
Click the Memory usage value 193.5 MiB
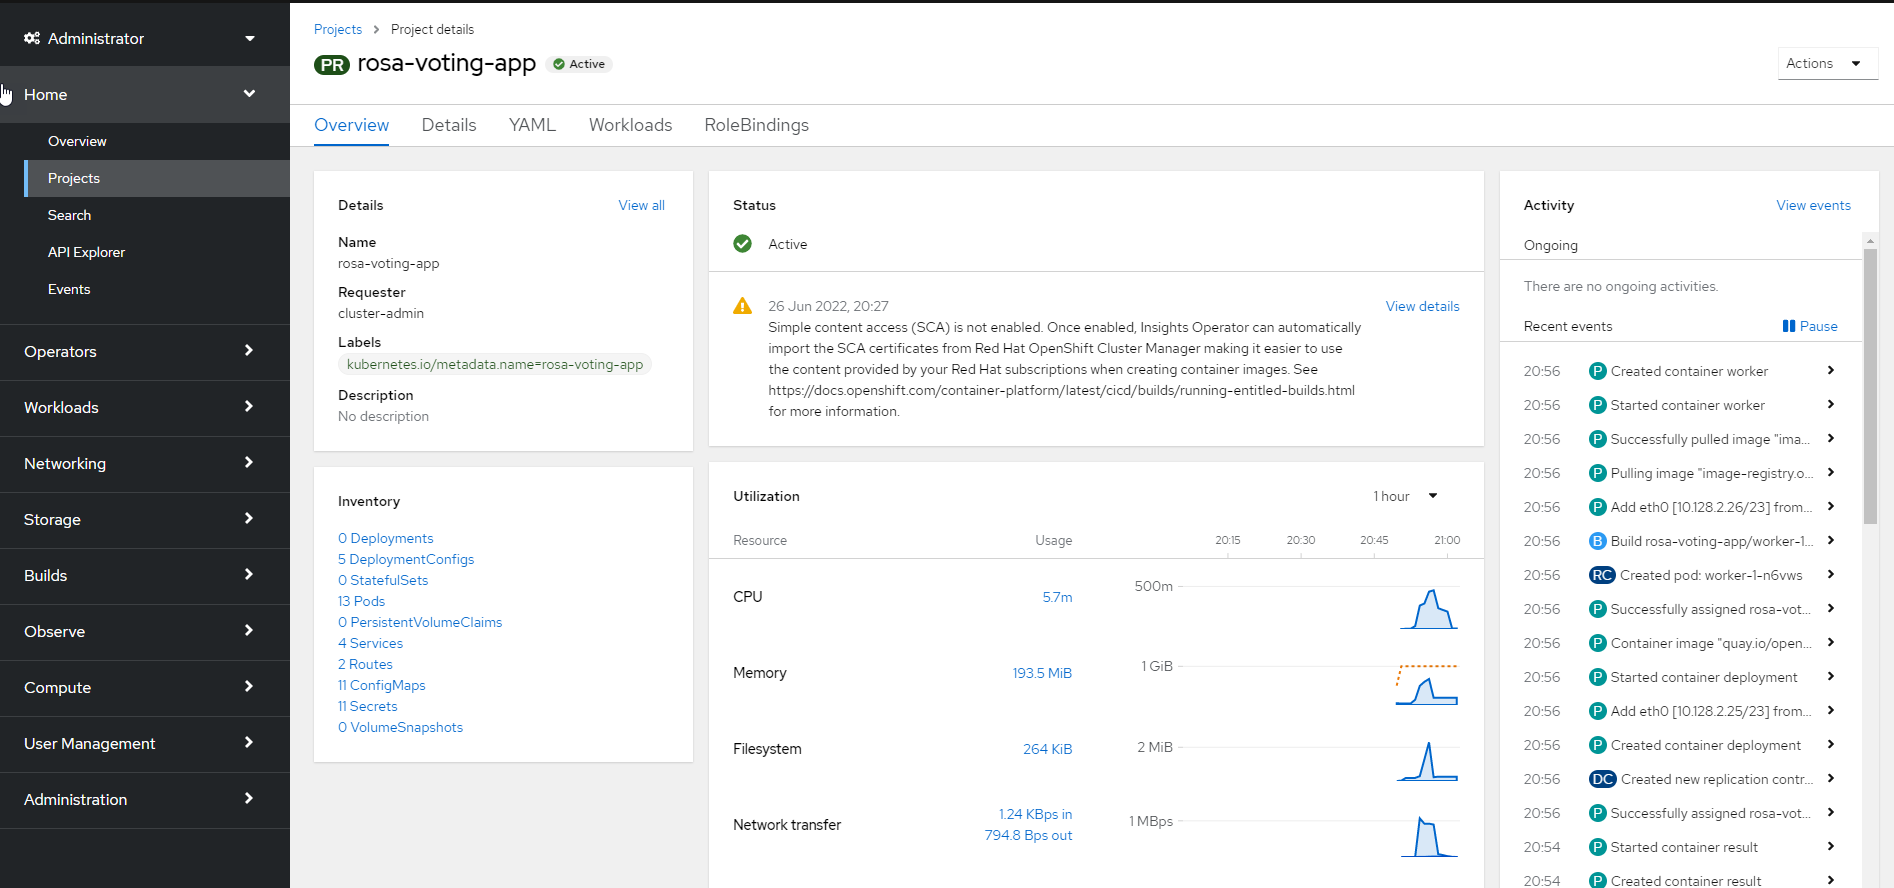(x=1042, y=673)
